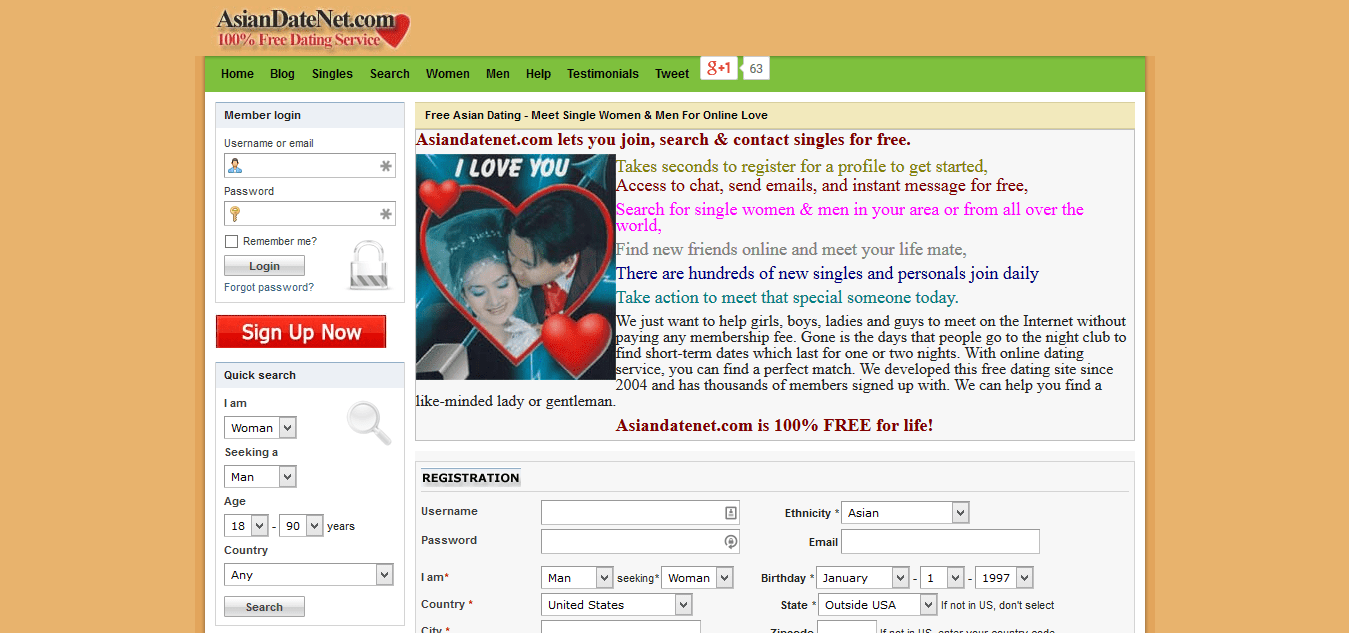Expand the Quick search Country dropdown showing Any
Viewport: 1349px width, 633px height.
[x=309, y=575]
